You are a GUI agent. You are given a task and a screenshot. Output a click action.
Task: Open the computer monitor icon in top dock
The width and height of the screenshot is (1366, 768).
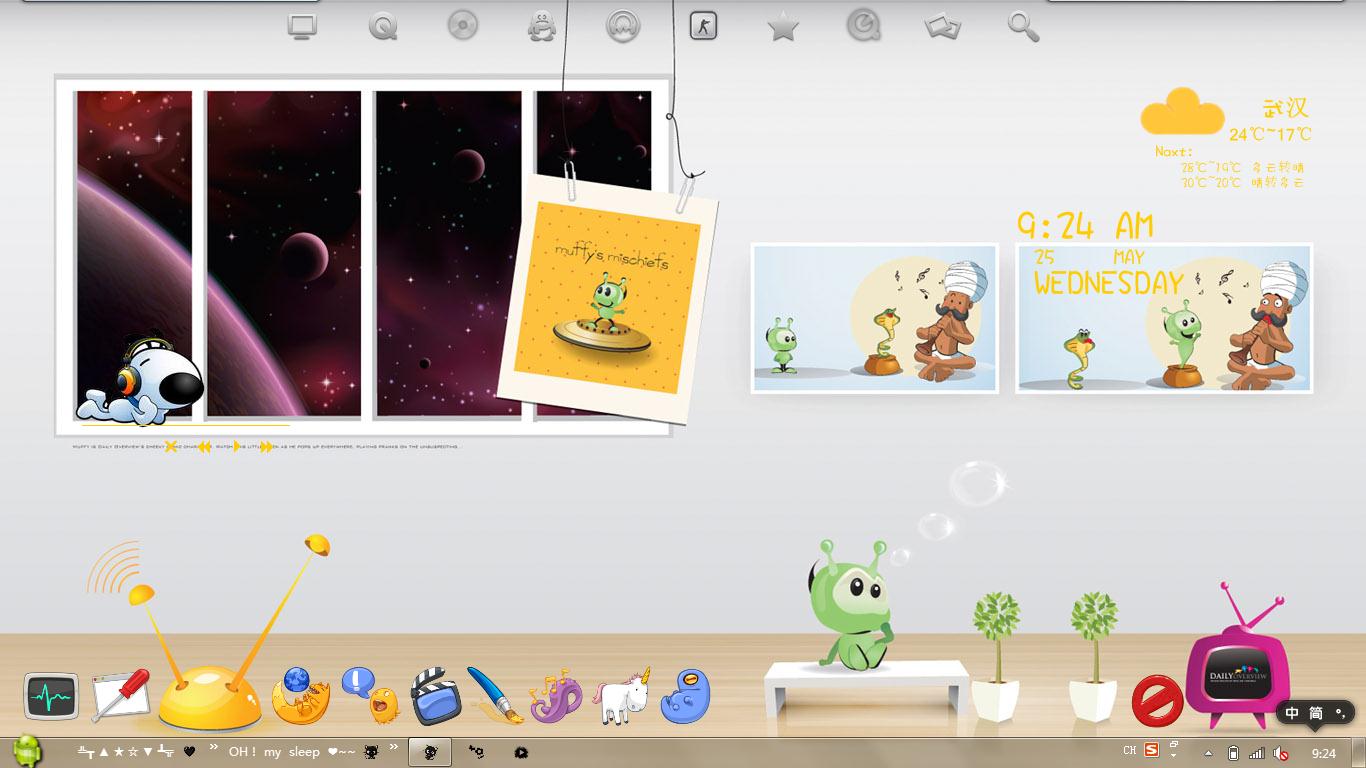(x=302, y=26)
